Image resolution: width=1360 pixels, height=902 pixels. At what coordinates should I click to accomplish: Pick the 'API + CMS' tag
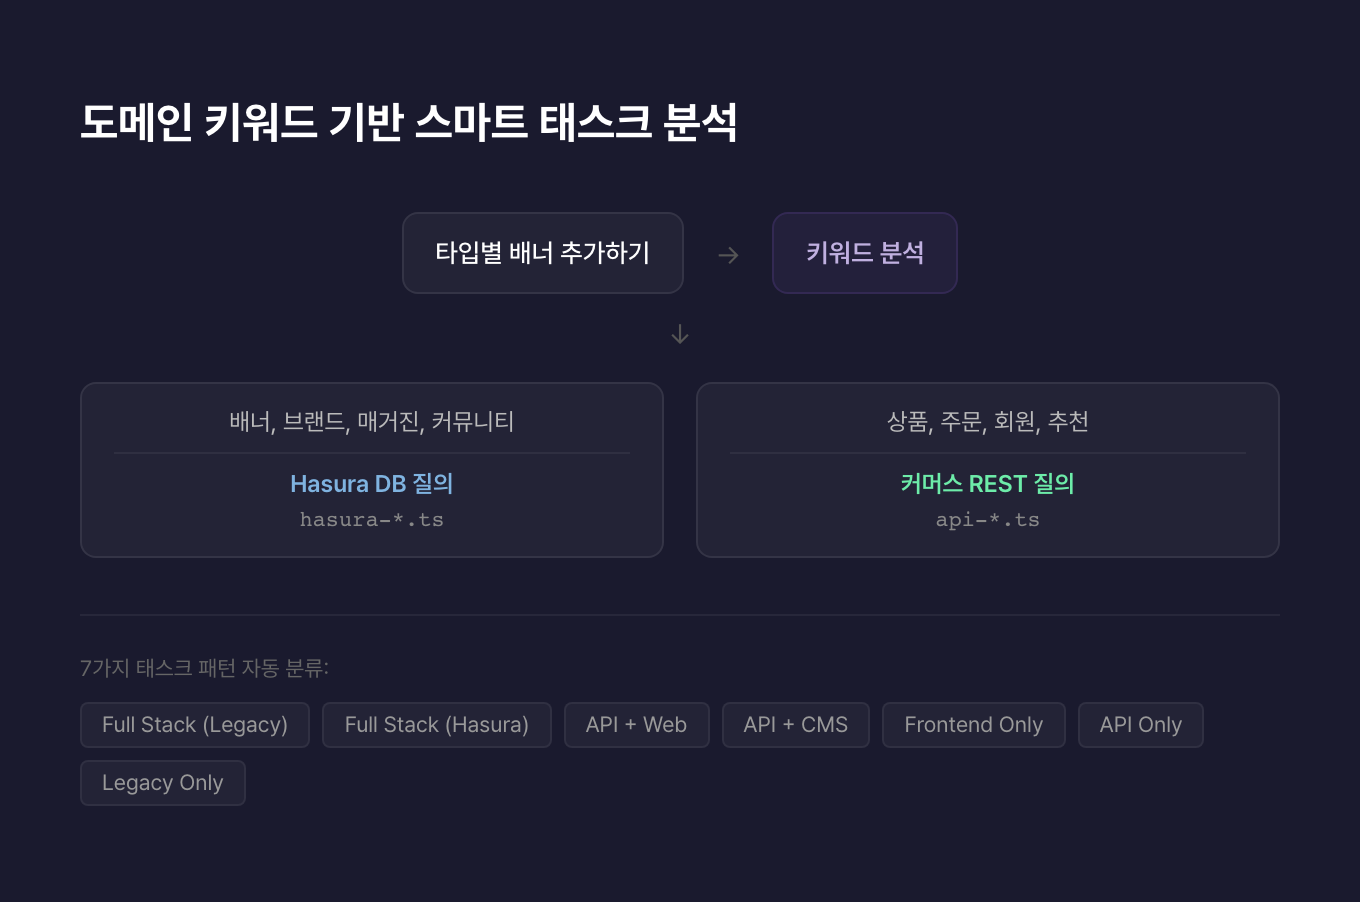(x=795, y=725)
